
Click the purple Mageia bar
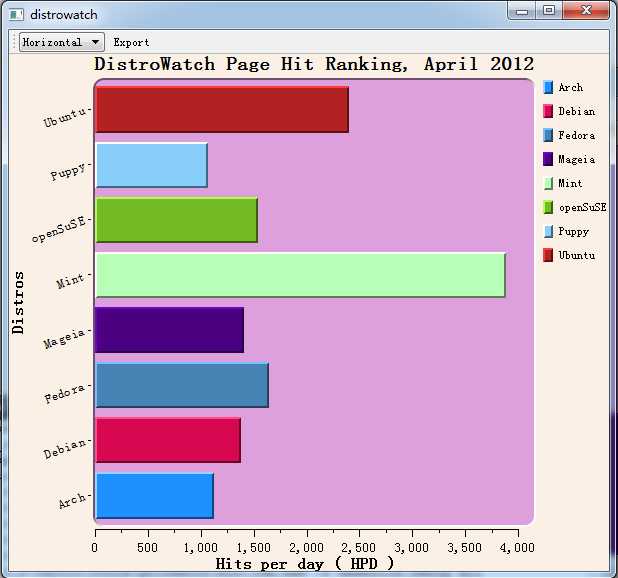click(170, 330)
